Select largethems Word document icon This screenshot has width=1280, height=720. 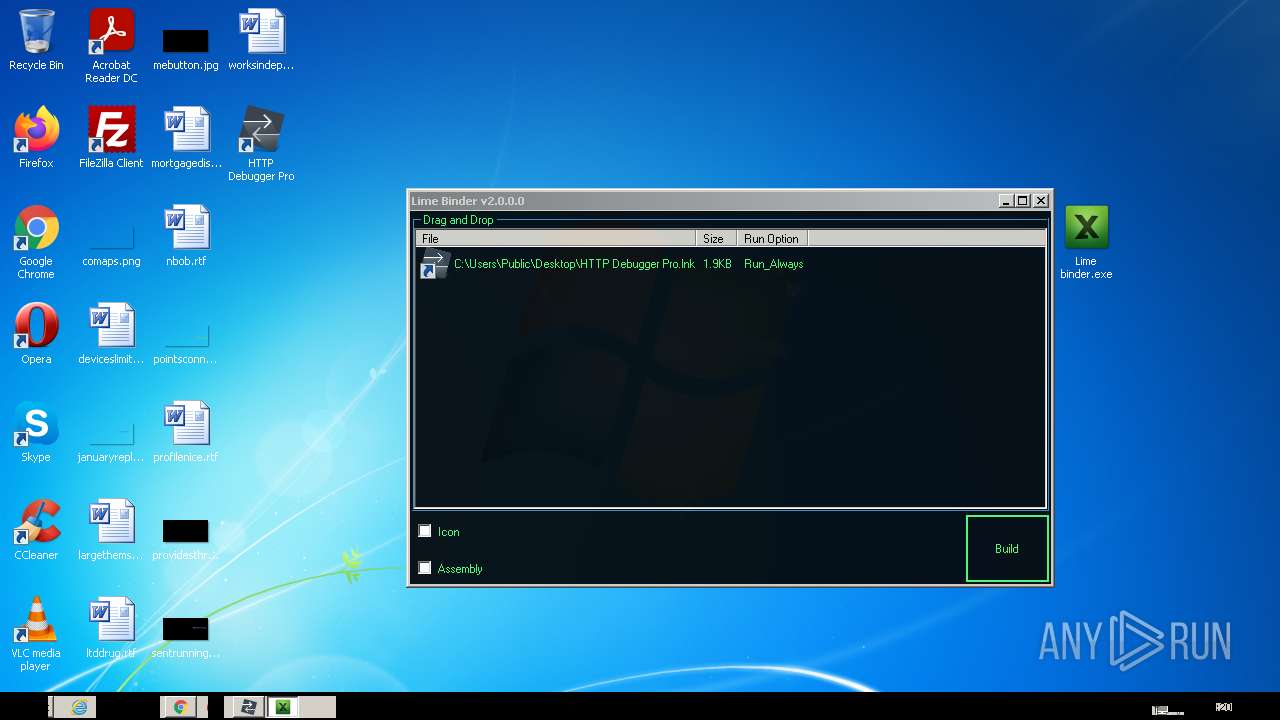(x=111, y=530)
